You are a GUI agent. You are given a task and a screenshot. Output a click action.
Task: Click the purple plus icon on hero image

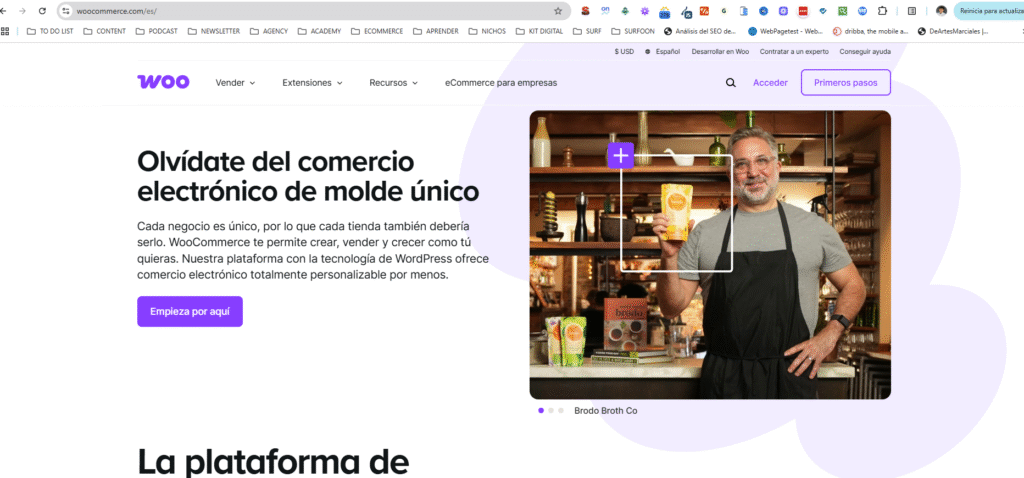pyautogui.click(x=621, y=155)
